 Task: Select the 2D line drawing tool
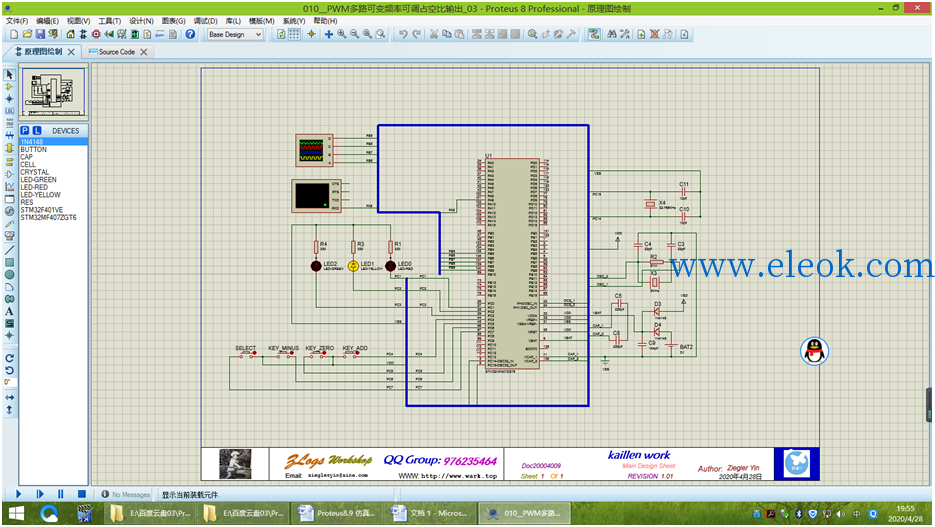click(x=10, y=250)
